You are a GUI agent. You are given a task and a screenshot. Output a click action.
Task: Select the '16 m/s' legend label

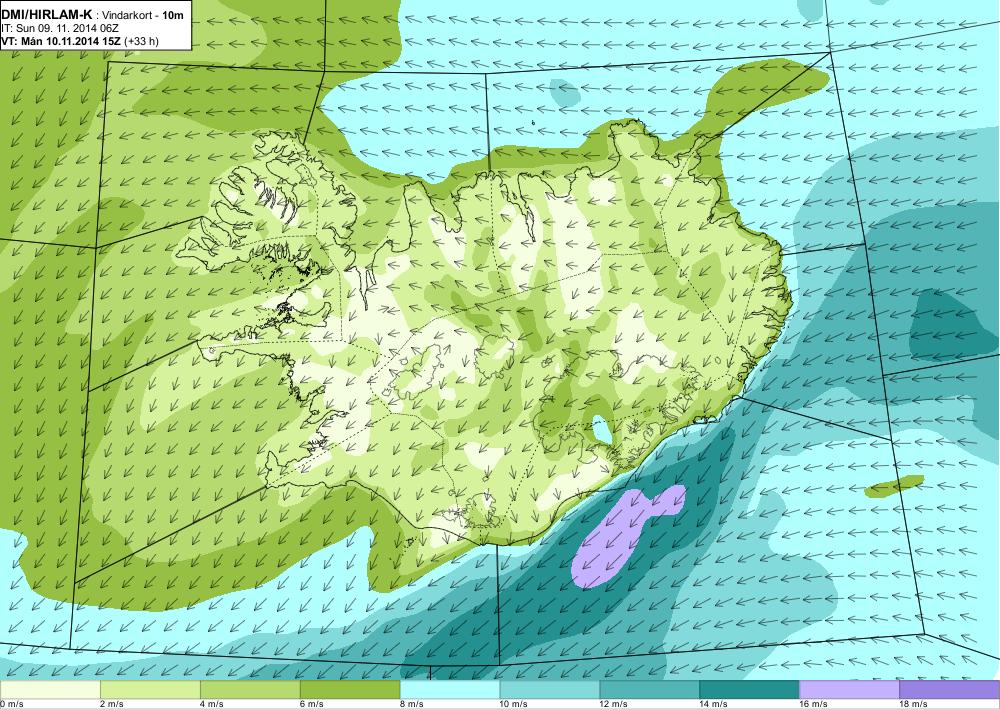pyautogui.click(x=813, y=704)
